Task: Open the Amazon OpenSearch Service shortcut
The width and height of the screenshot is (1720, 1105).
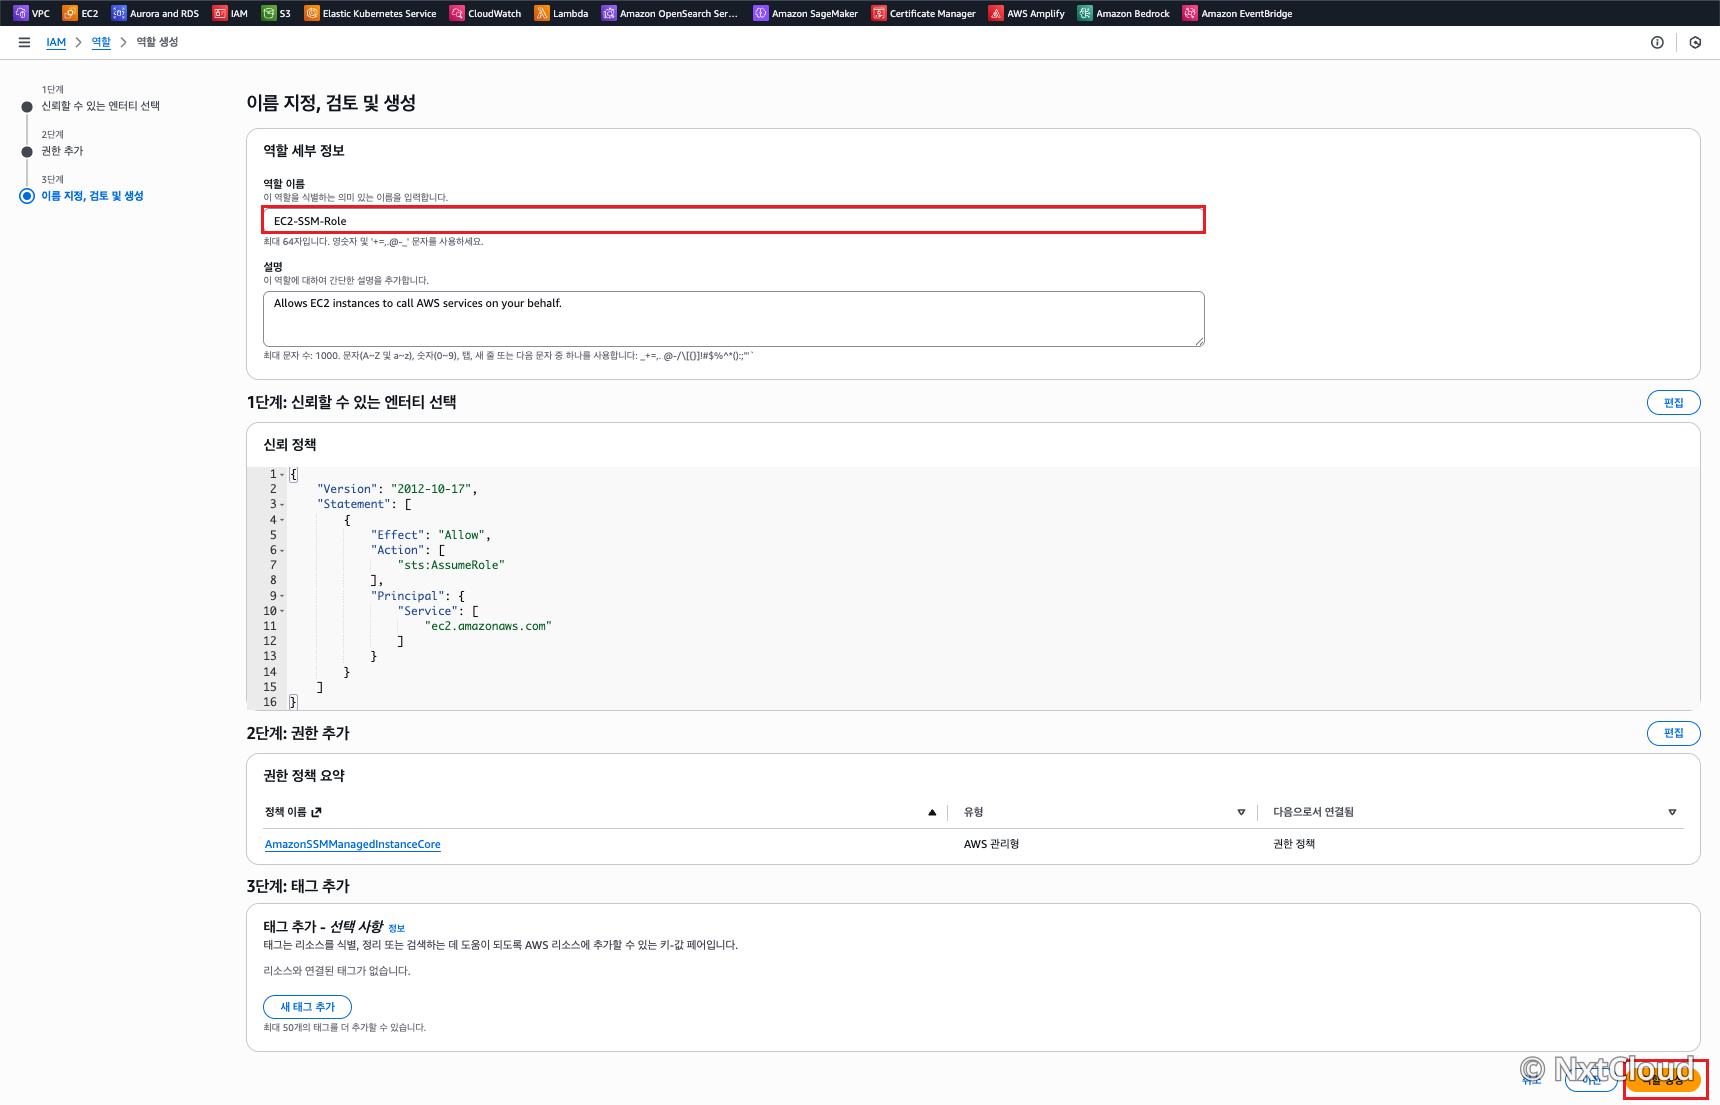Action: pos(670,13)
